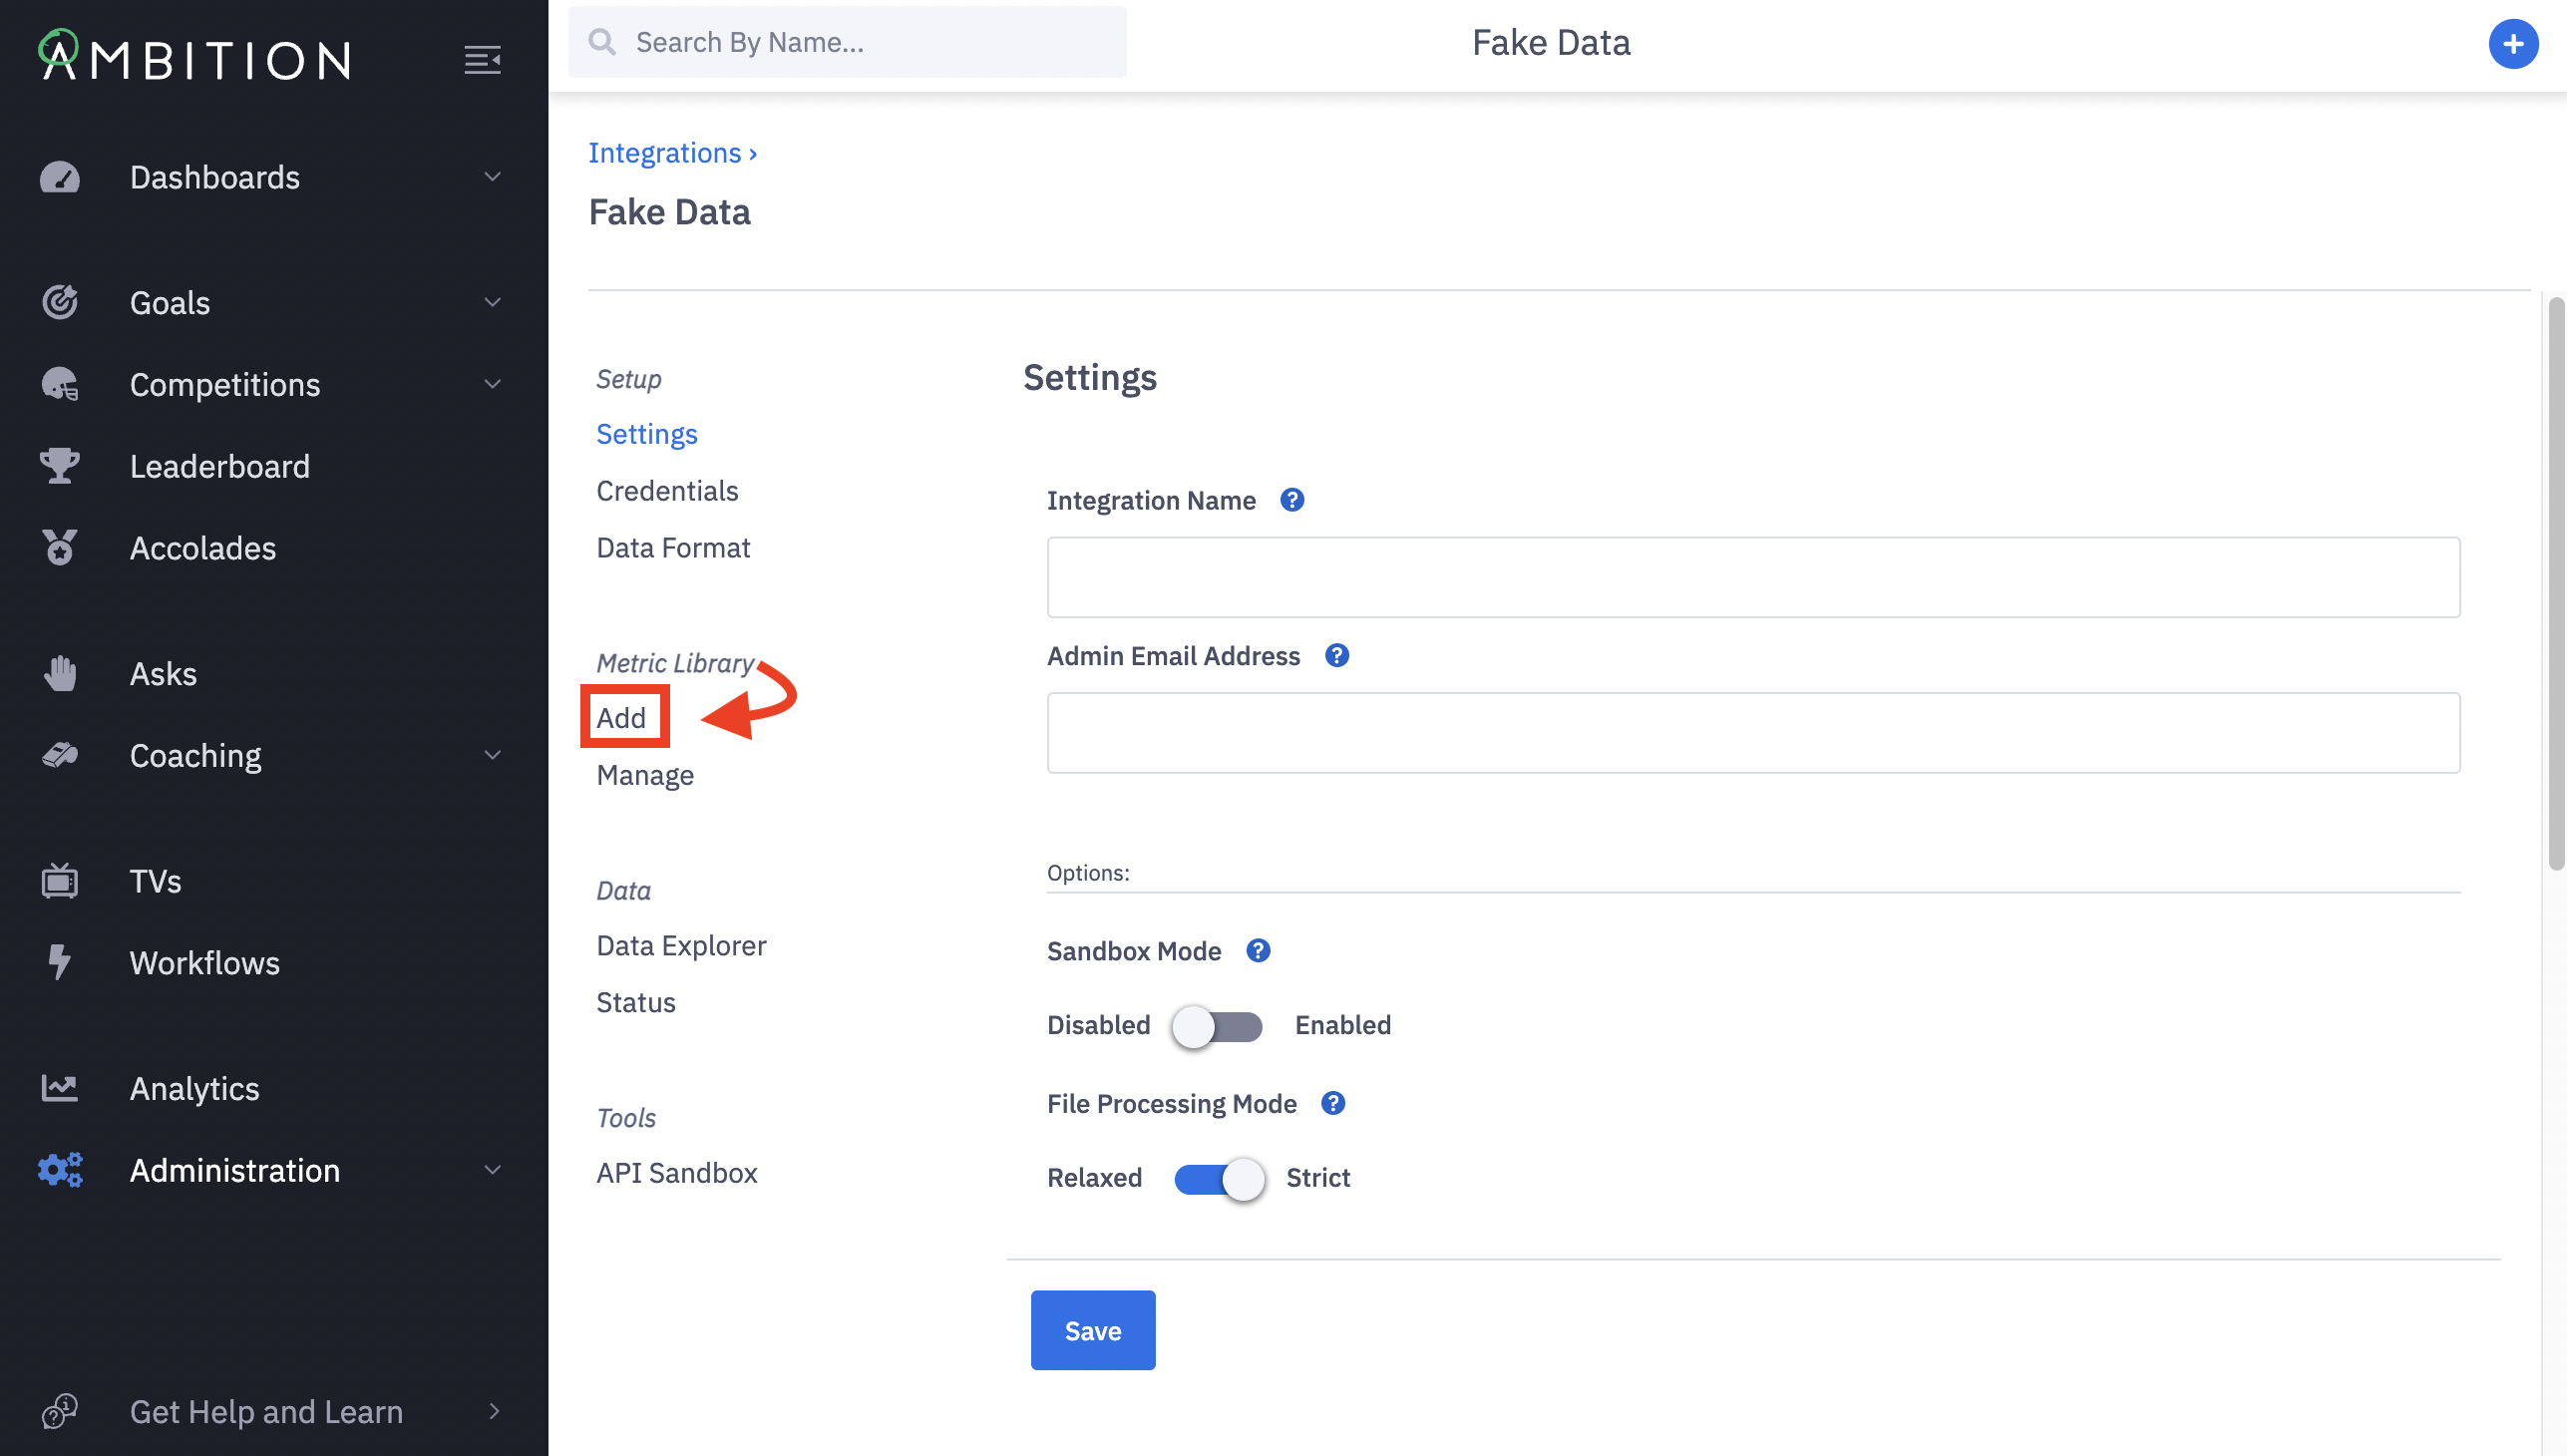This screenshot has width=2567, height=1456.
Task: Select Add under Metric Library
Action: 621,718
